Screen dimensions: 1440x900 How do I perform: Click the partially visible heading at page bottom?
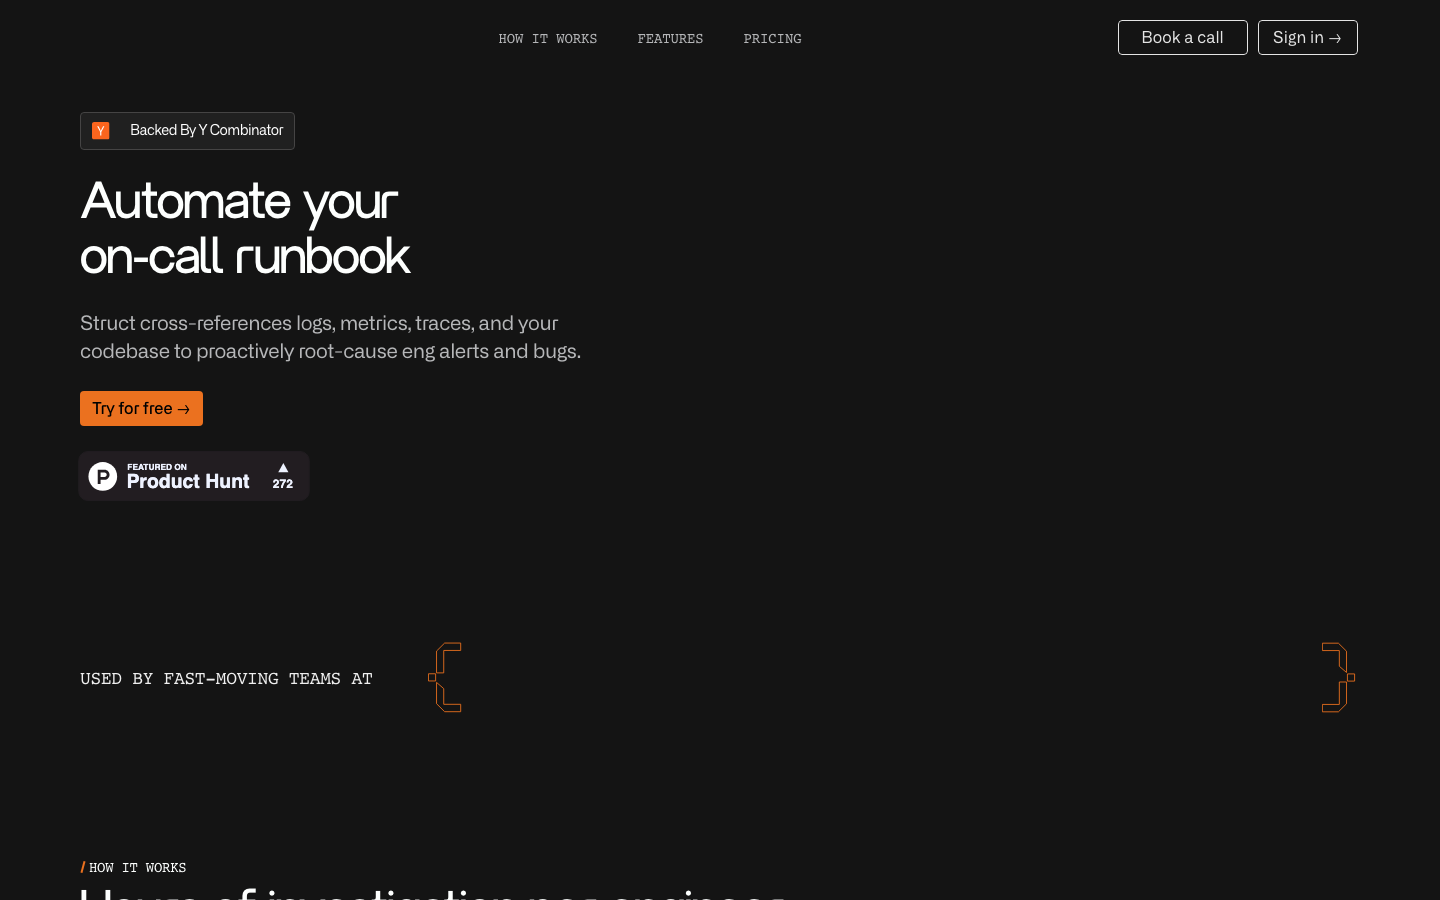click(x=432, y=892)
